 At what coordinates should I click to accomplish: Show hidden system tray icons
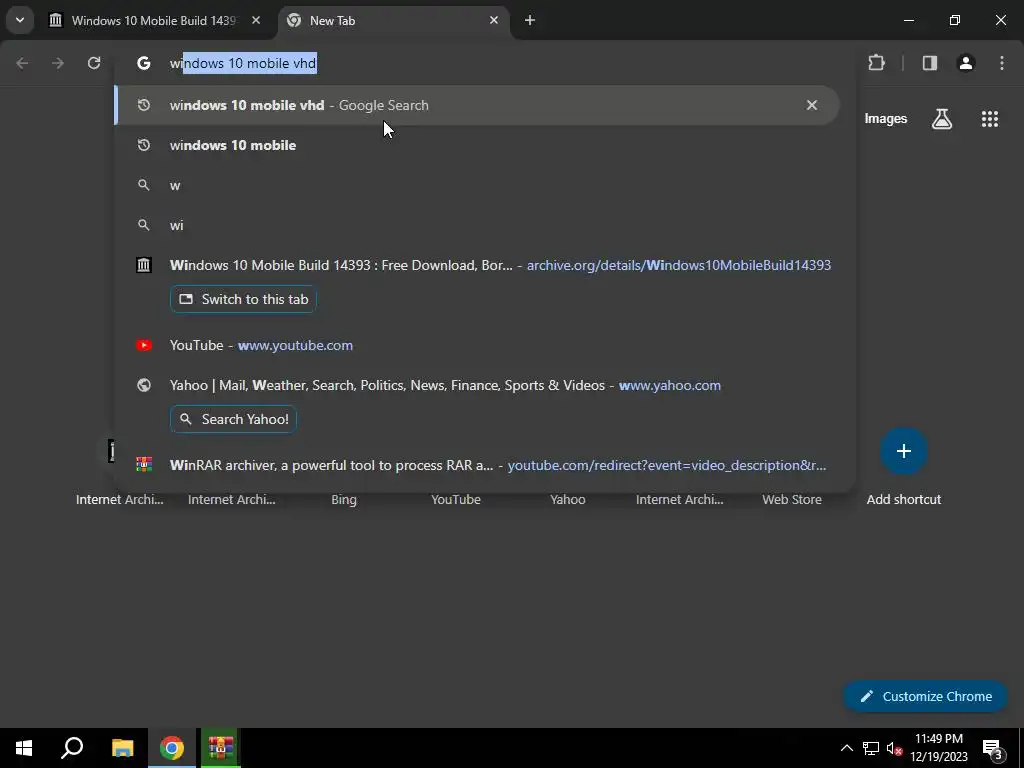[x=846, y=748]
